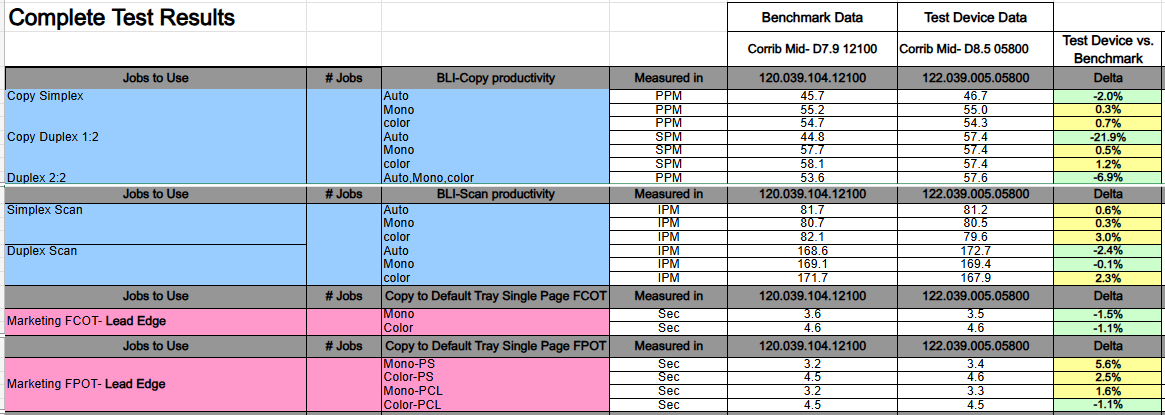
Task: Click the Test Device vs. Benchmark cell
Action: tap(1108, 50)
